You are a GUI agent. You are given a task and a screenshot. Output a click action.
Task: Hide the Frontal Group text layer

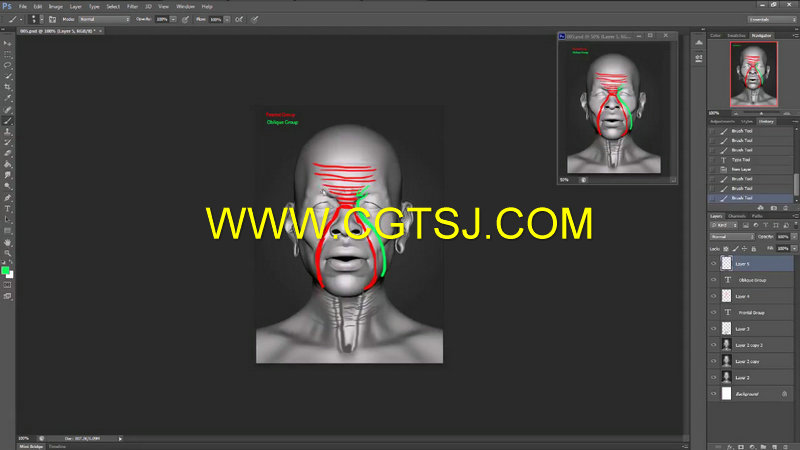[713, 313]
